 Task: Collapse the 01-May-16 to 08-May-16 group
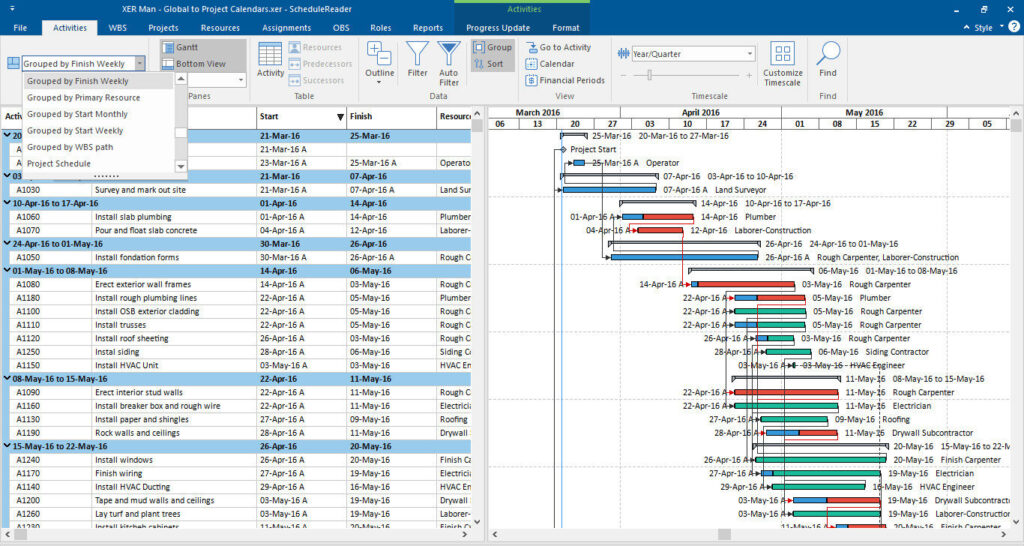[x=7, y=270]
